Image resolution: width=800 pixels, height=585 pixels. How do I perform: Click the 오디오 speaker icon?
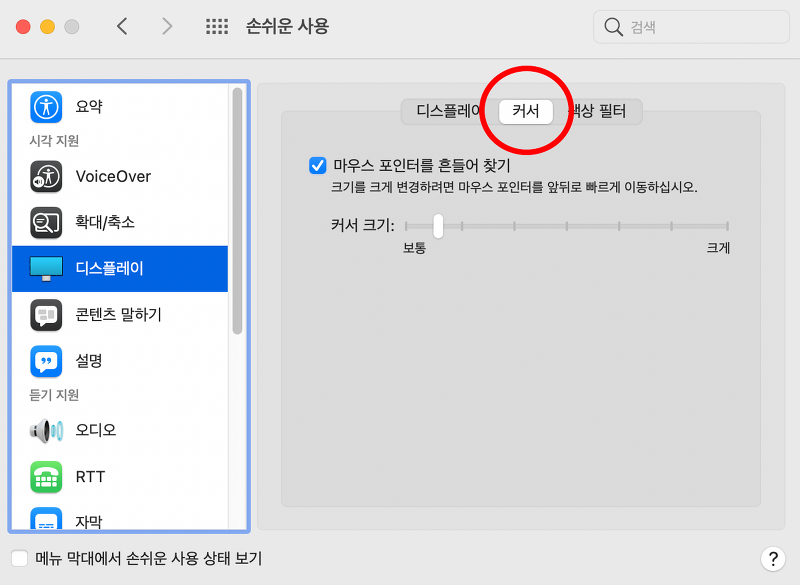[x=46, y=430]
